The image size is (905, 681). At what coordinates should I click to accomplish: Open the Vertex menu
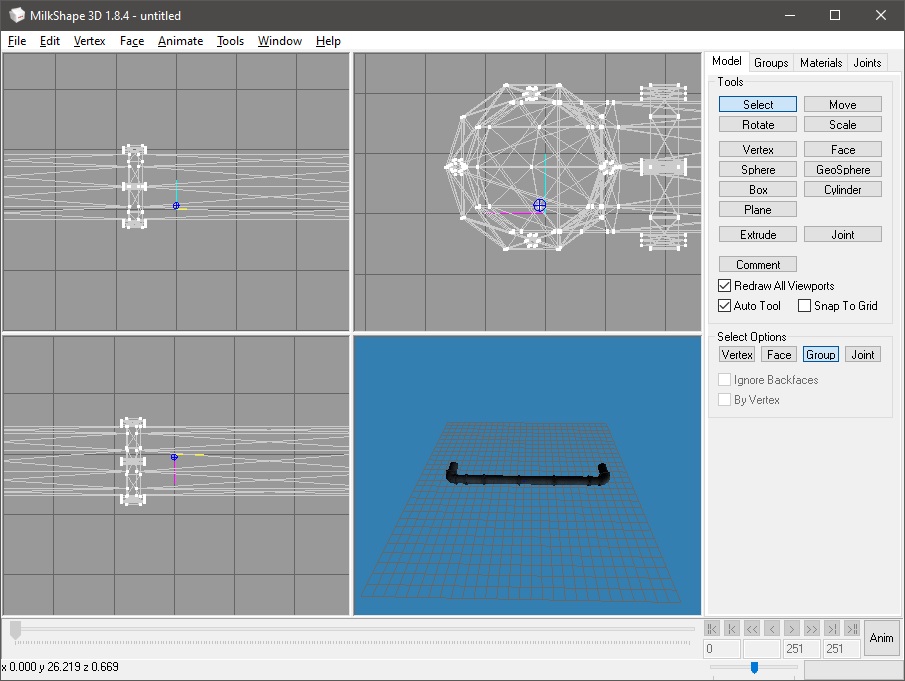click(x=89, y=41)
